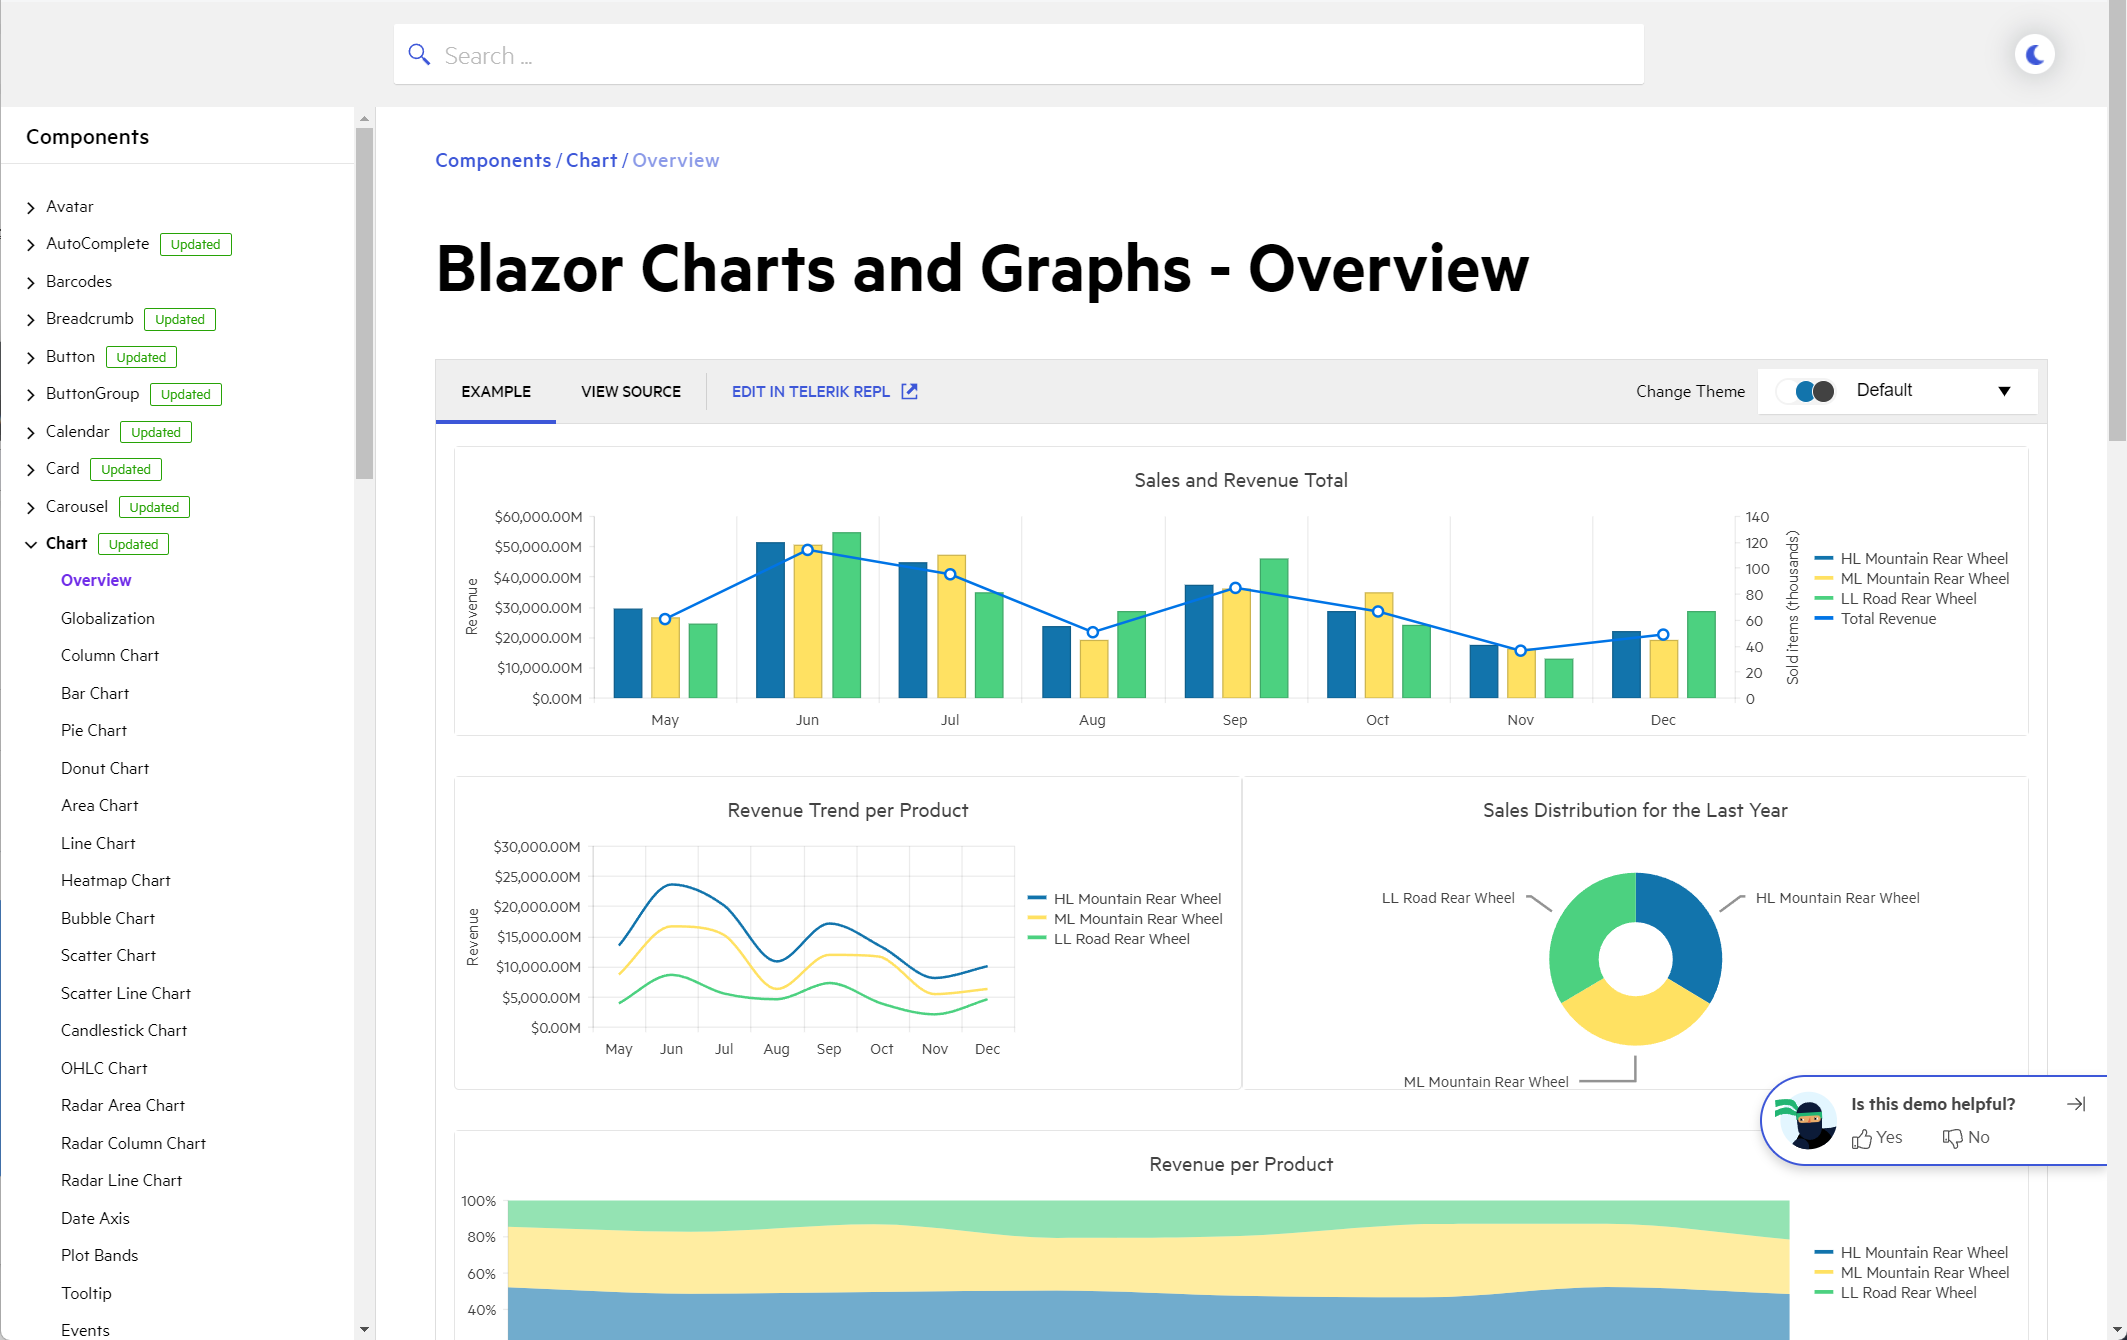The width and height of the screenshot is (2127, 1340).
Task: Open the Pie Chart demo link
Action: pyautogui.click(x=94, y=730)
